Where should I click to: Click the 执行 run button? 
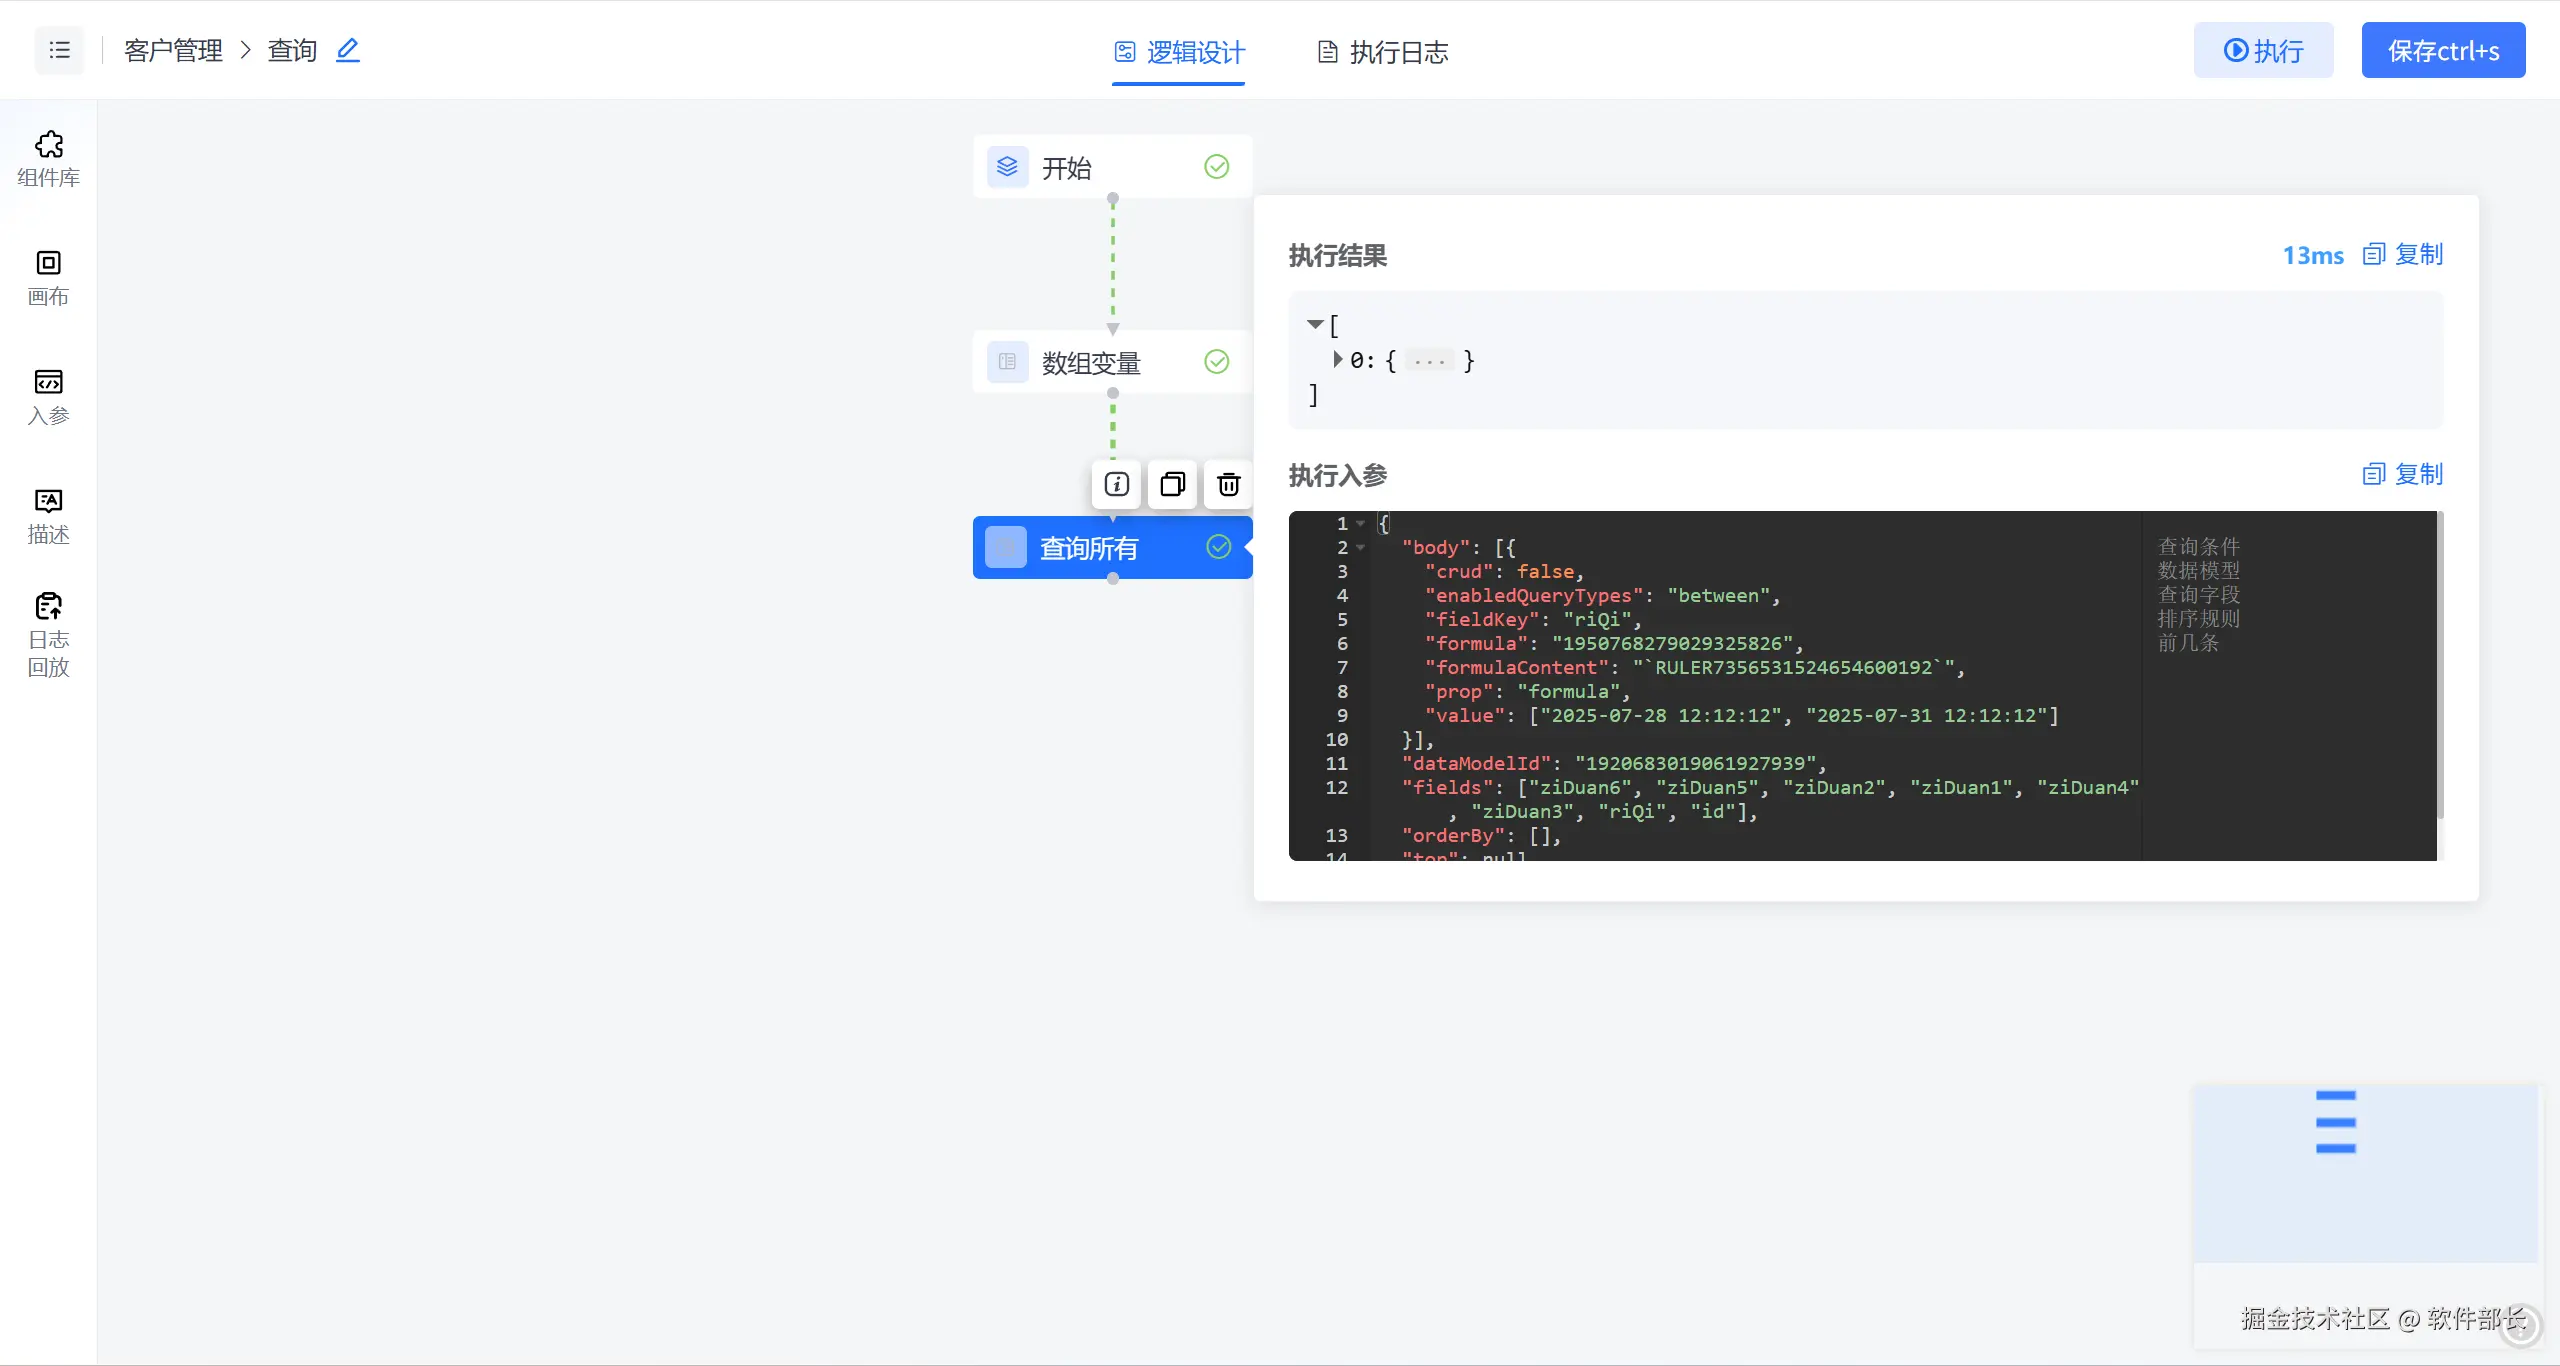tap(2263, 50)
